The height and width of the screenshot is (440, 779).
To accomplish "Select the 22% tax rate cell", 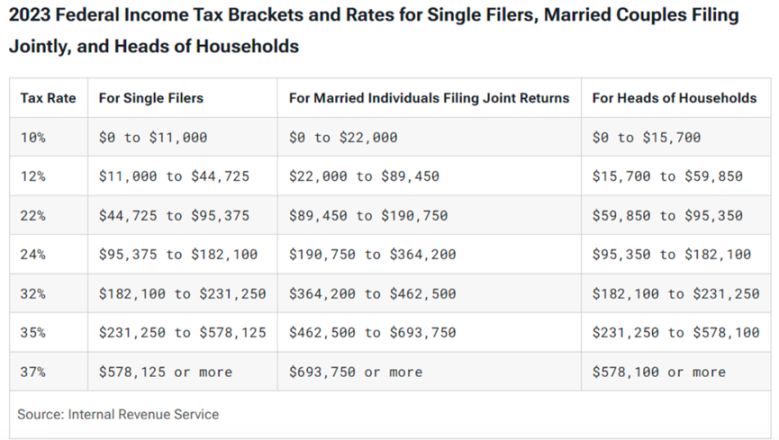I will pos(33,216).
